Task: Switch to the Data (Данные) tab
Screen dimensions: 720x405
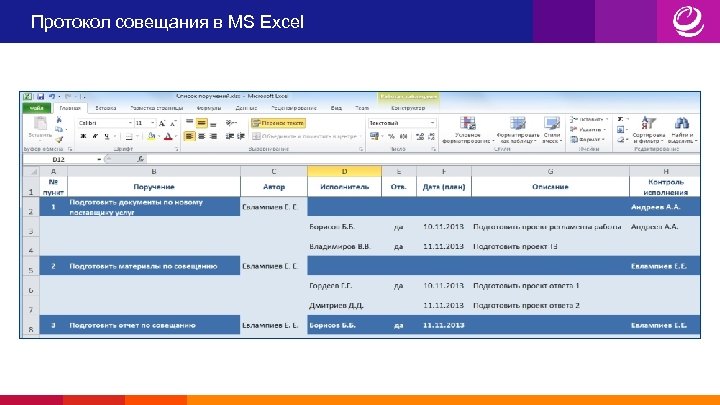Action: click(246, 108)
